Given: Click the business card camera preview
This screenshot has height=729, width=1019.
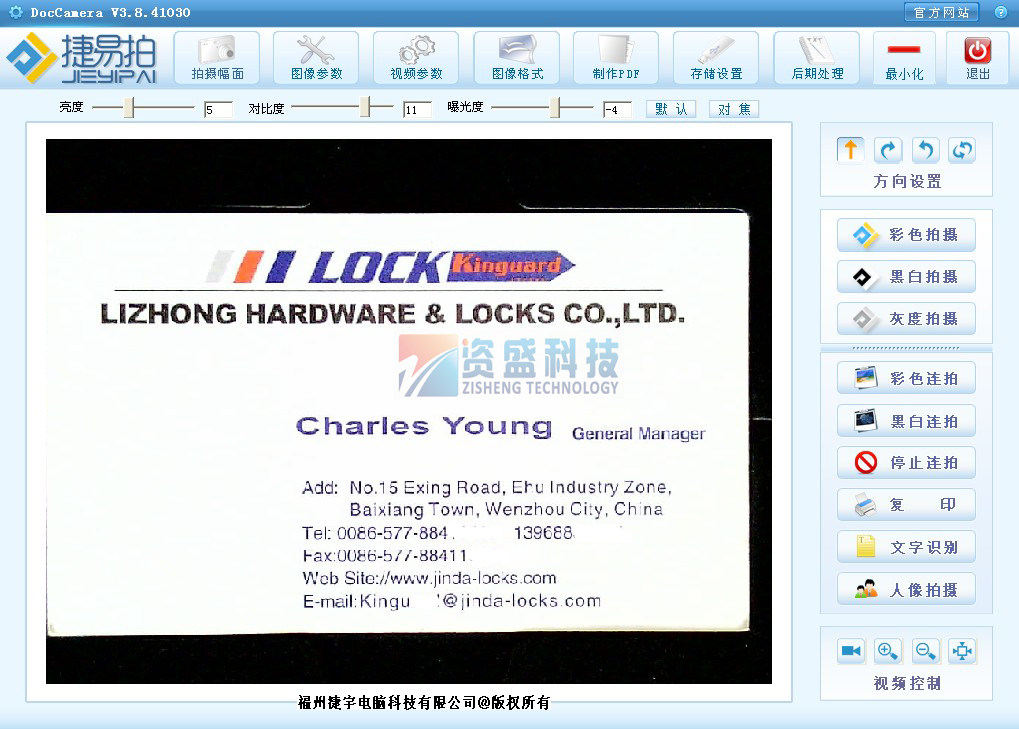Looking at the screenshot, I should click(409, 411).
